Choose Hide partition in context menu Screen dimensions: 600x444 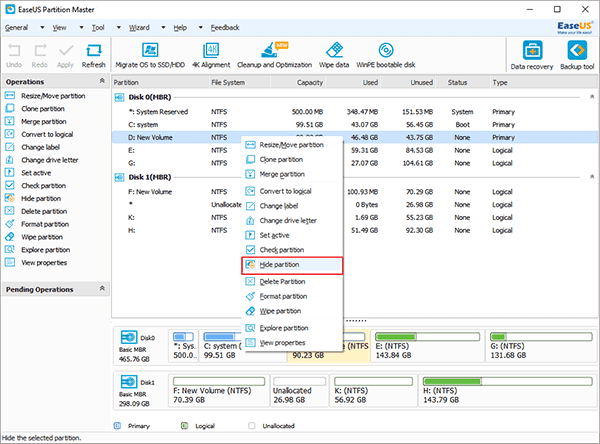point(280,265)
